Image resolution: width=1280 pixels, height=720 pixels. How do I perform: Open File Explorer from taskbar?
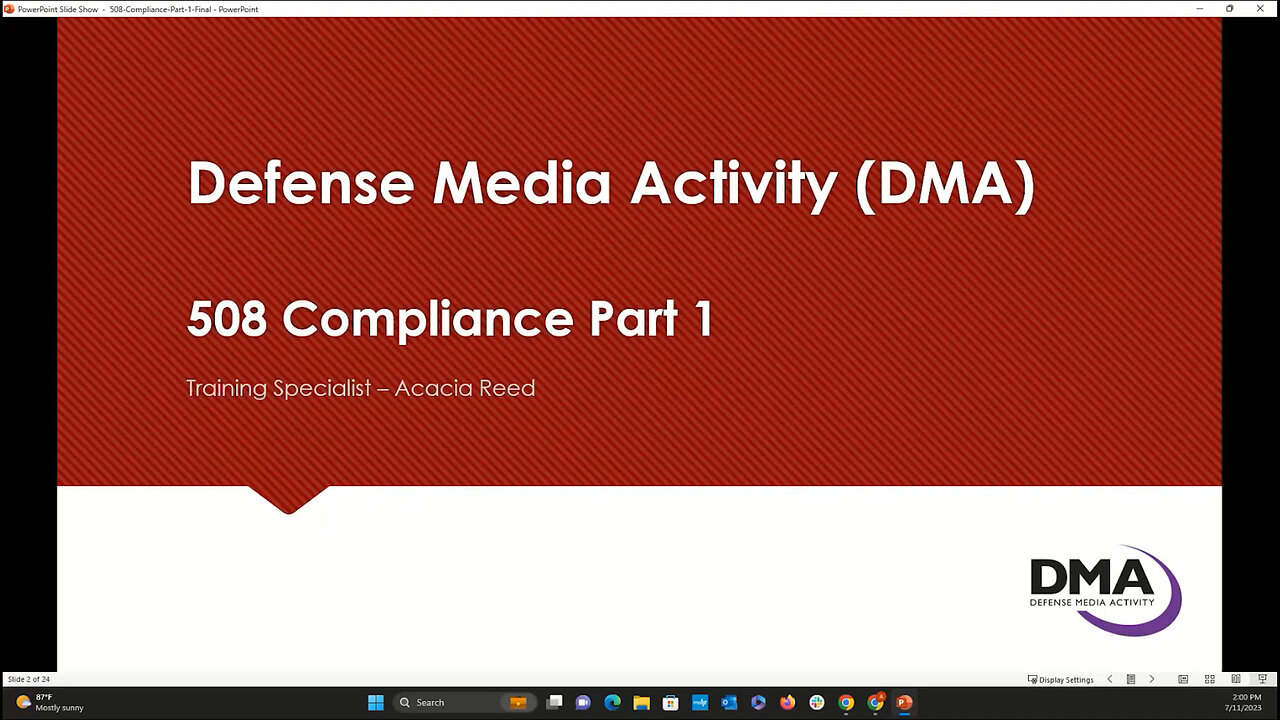coord(641,702)
